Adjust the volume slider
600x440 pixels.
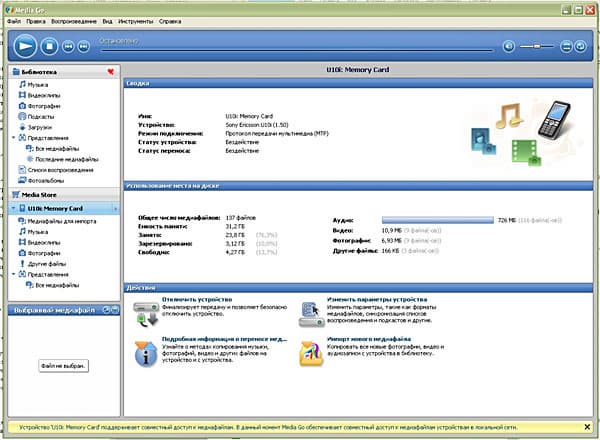pos(536,46)
